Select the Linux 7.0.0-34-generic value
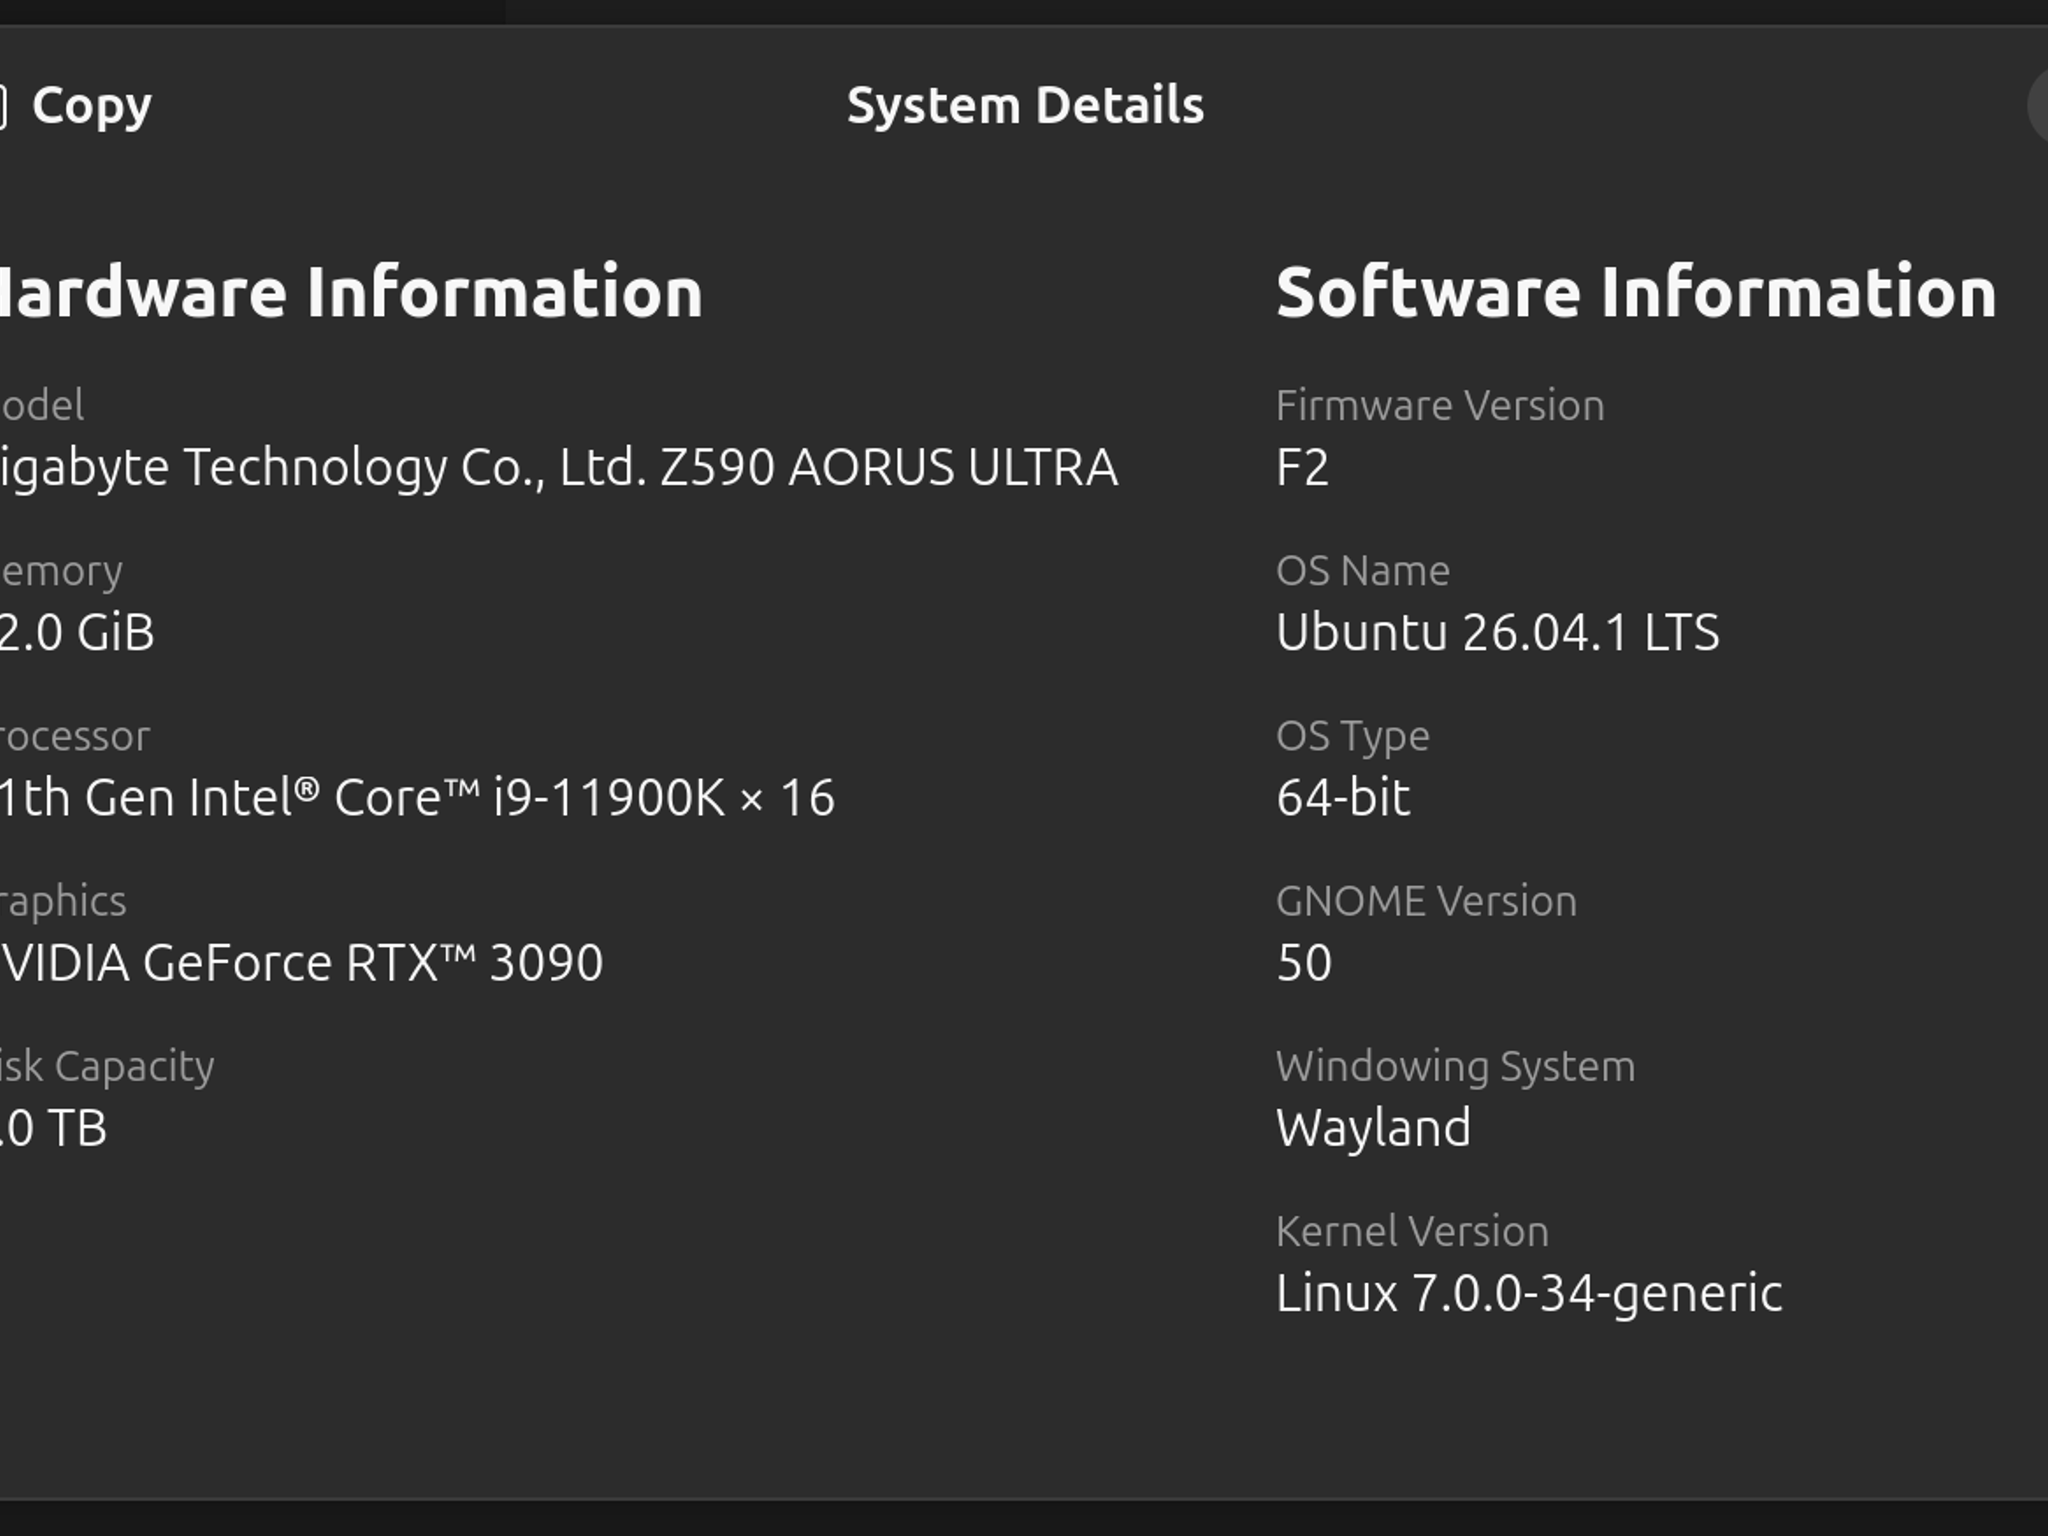2048x1536 pixels. [1529, 1294]
